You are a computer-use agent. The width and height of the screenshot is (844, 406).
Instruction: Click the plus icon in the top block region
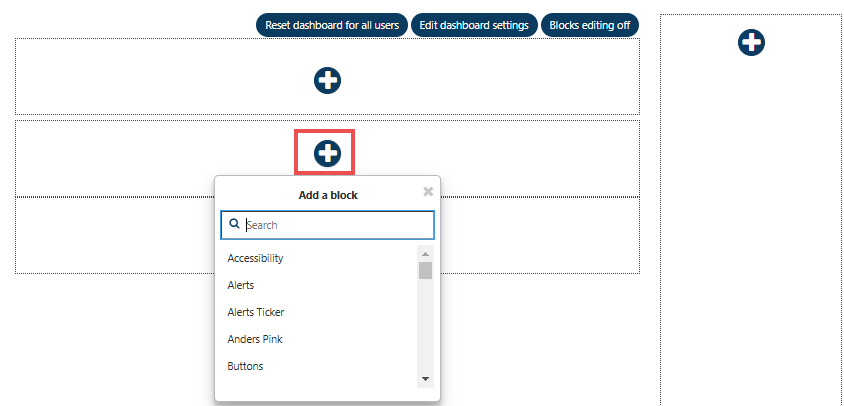pos(327,81)
